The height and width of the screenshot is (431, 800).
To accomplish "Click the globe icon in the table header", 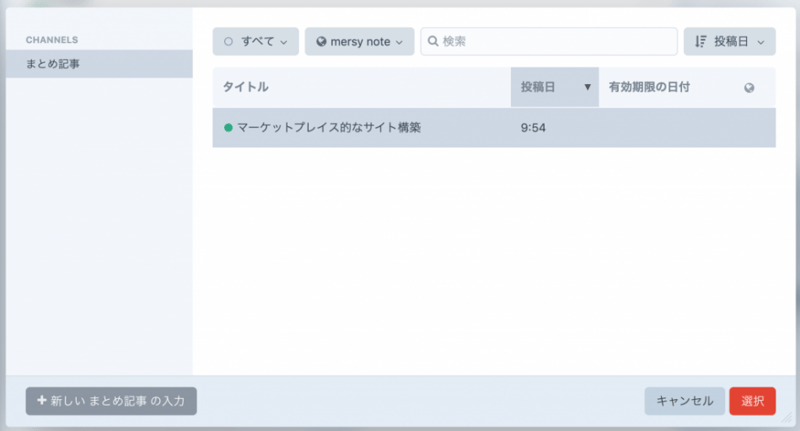I will pyautogui.click(x=749, y=88).
